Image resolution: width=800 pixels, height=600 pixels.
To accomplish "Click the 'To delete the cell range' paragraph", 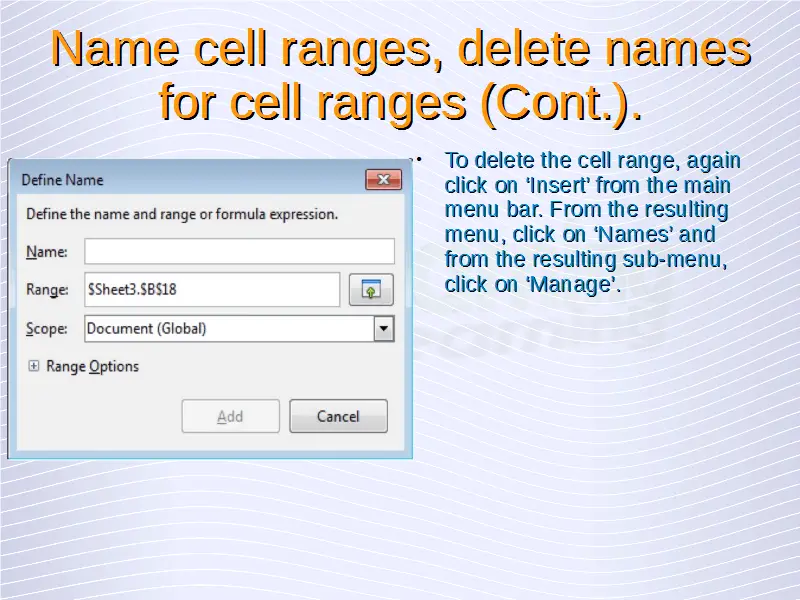I will pyautogui.click(x=590, y=222).
